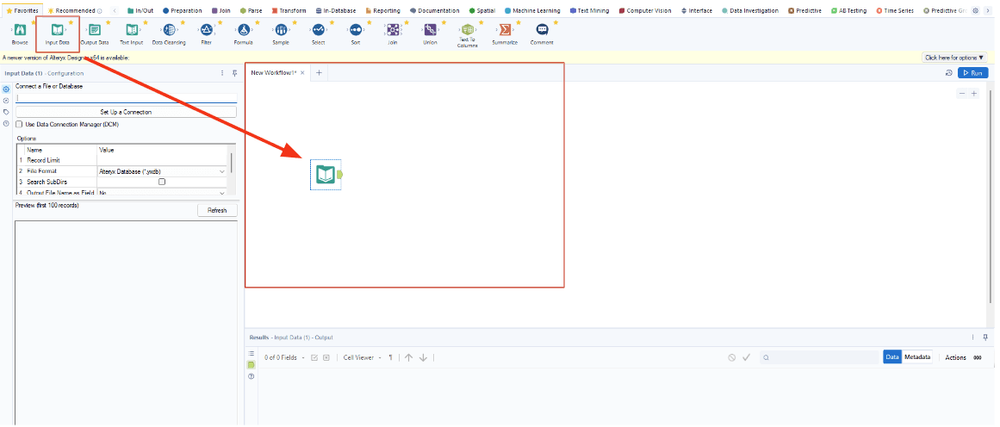Screen dimensions: 1000x427
Task: Click the Run workflow button
Action: tap(972, 73)
